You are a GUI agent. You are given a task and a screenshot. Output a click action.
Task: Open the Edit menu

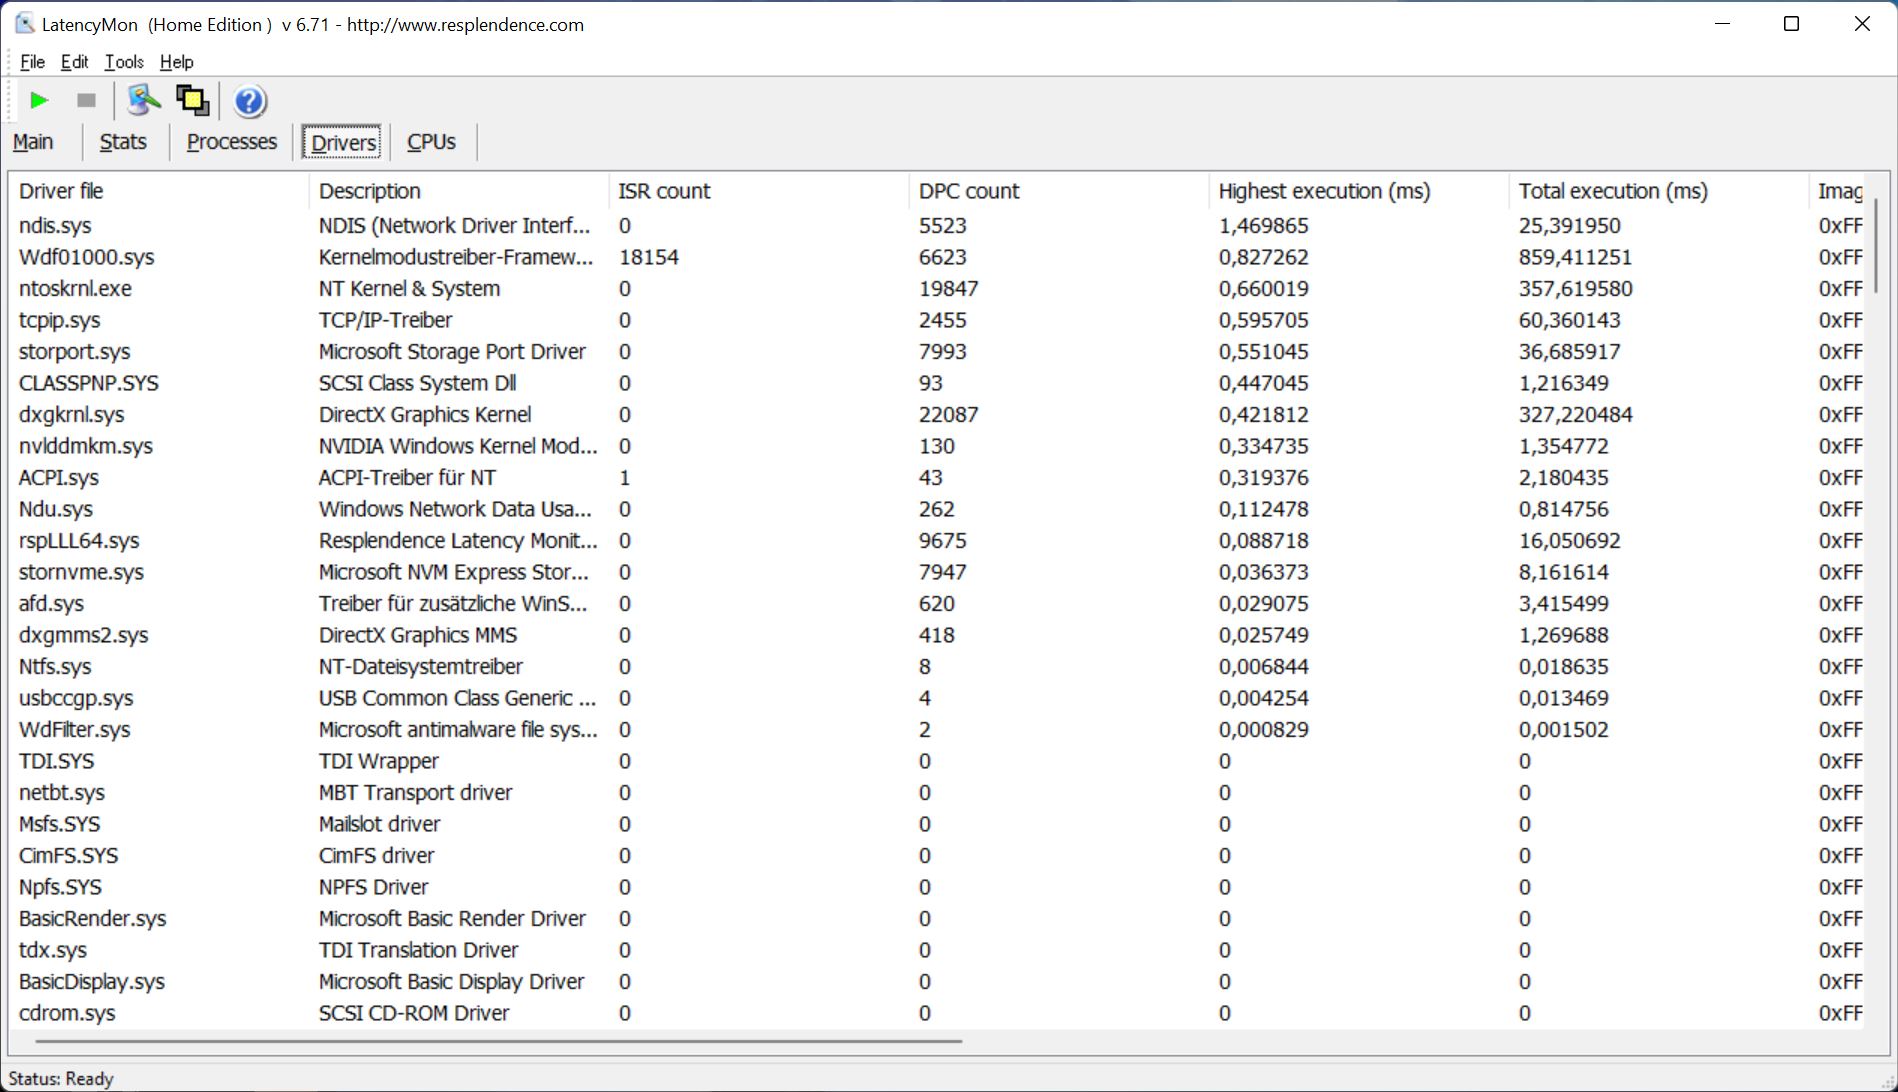pos(74,62)
